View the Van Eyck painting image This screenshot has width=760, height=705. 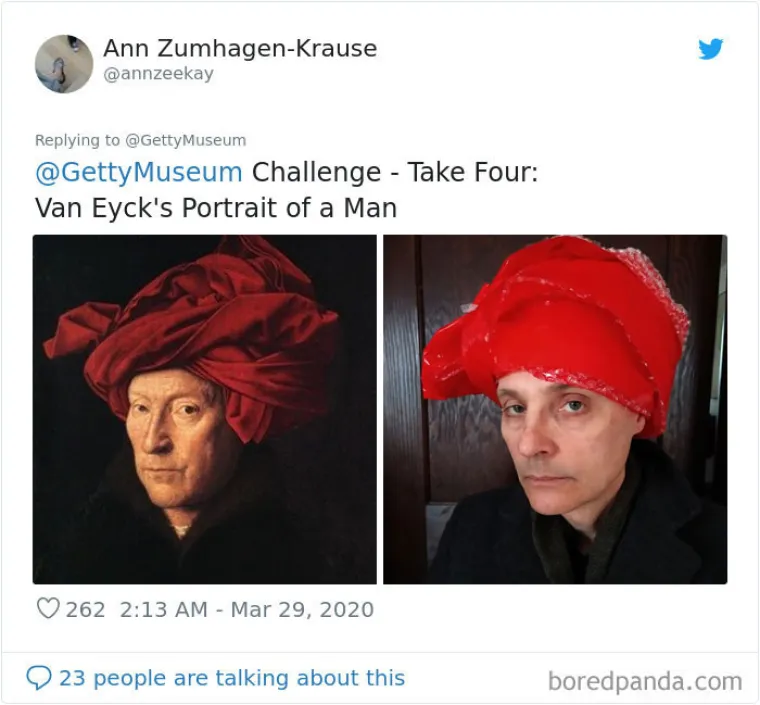[x=205, y=409]
